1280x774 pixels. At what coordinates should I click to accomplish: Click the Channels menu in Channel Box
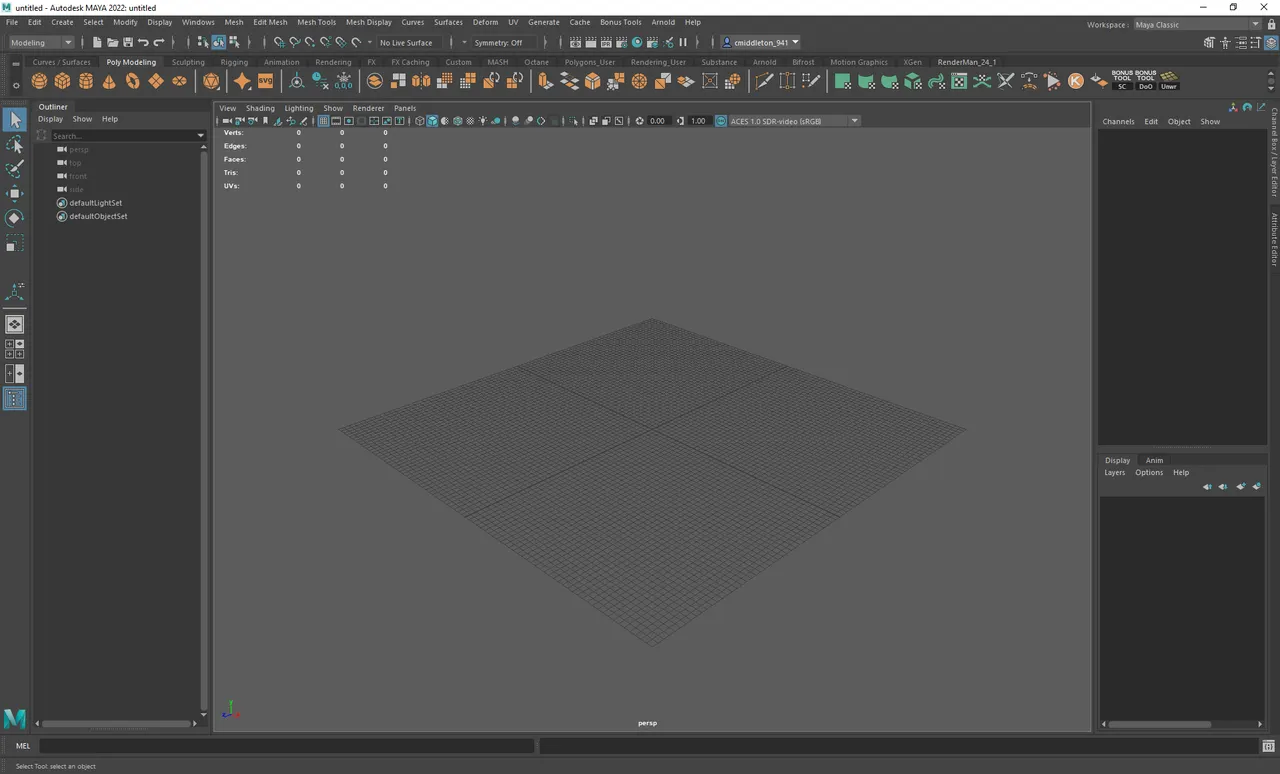(x=1118, y=121)
